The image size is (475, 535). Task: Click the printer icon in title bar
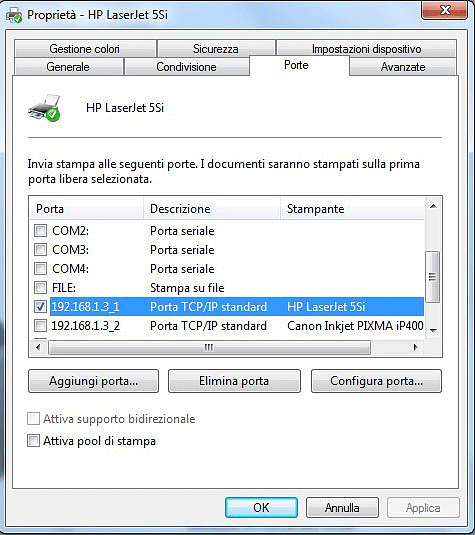(14, 15)
